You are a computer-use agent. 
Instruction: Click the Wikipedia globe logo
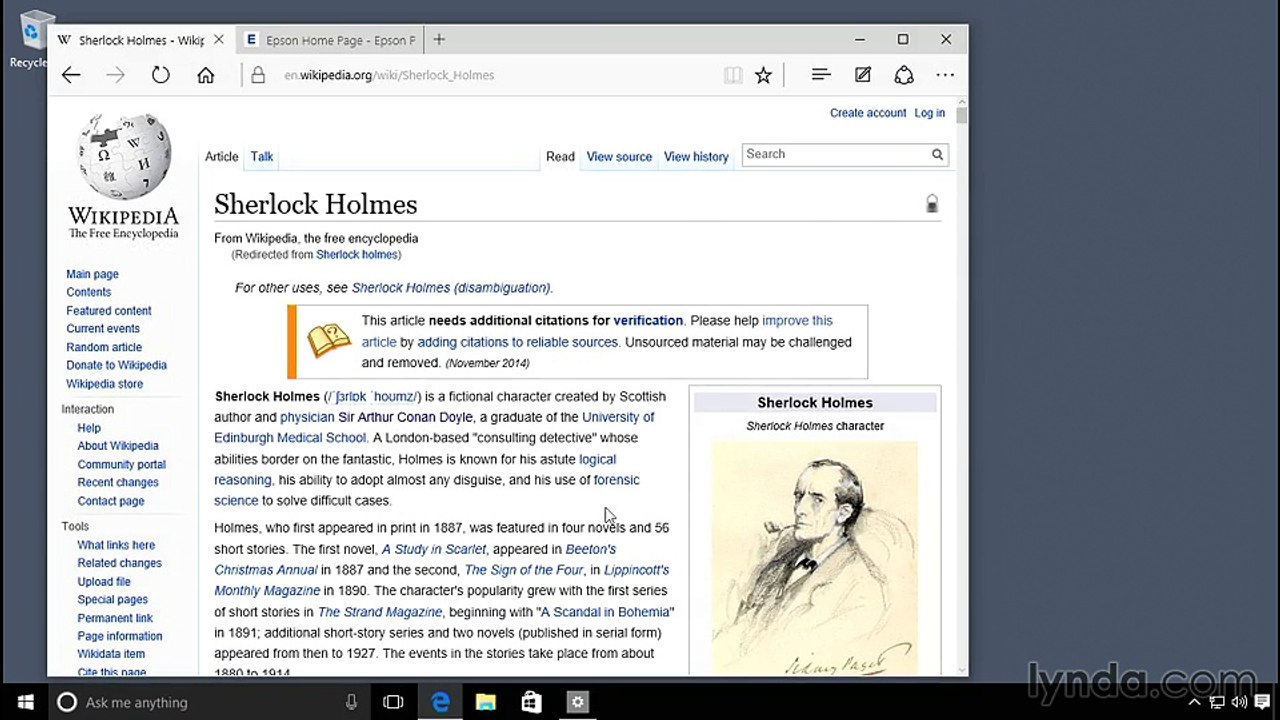click(x=124, y=157)
